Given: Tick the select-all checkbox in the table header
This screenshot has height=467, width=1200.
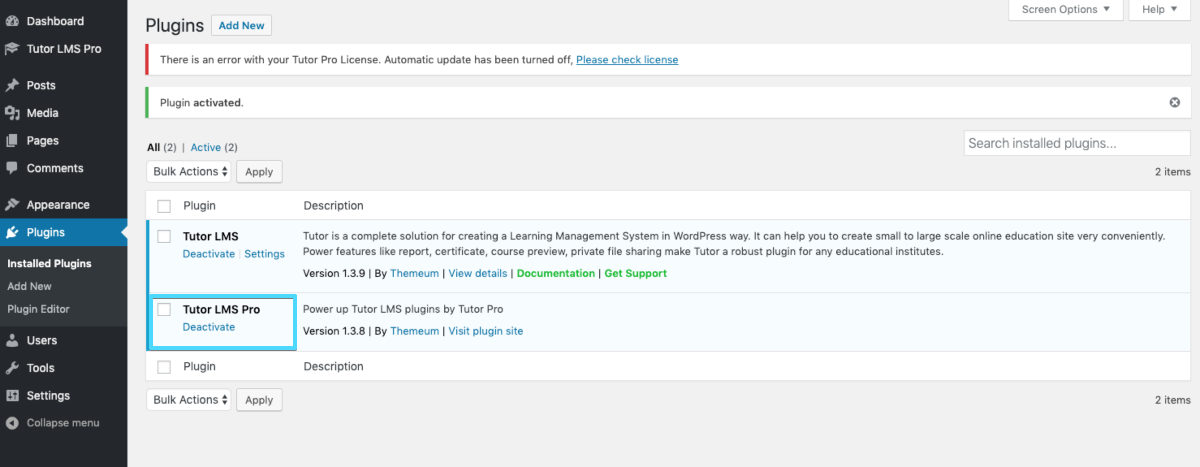Looking at the screenshot, I should click(x=164, y=206).
